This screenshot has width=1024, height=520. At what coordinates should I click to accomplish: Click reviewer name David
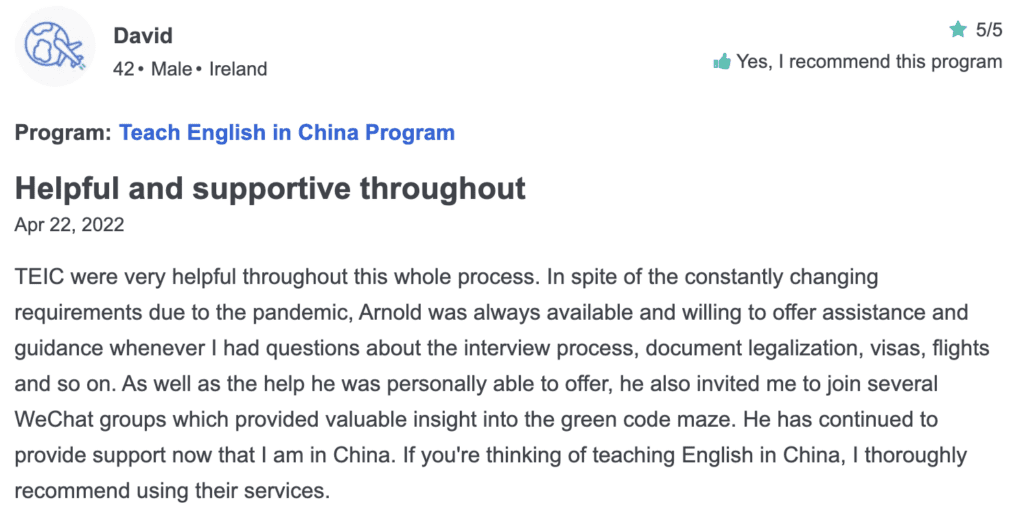tap(143, 35)
